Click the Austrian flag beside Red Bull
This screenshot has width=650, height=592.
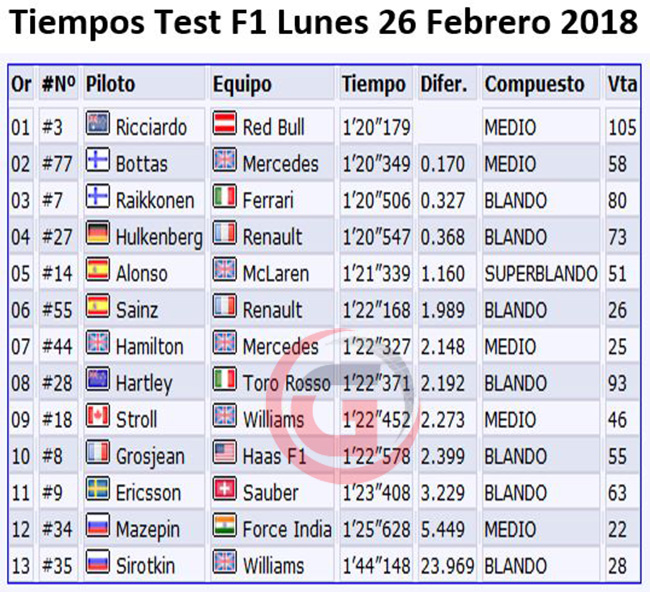click(225, 124)
